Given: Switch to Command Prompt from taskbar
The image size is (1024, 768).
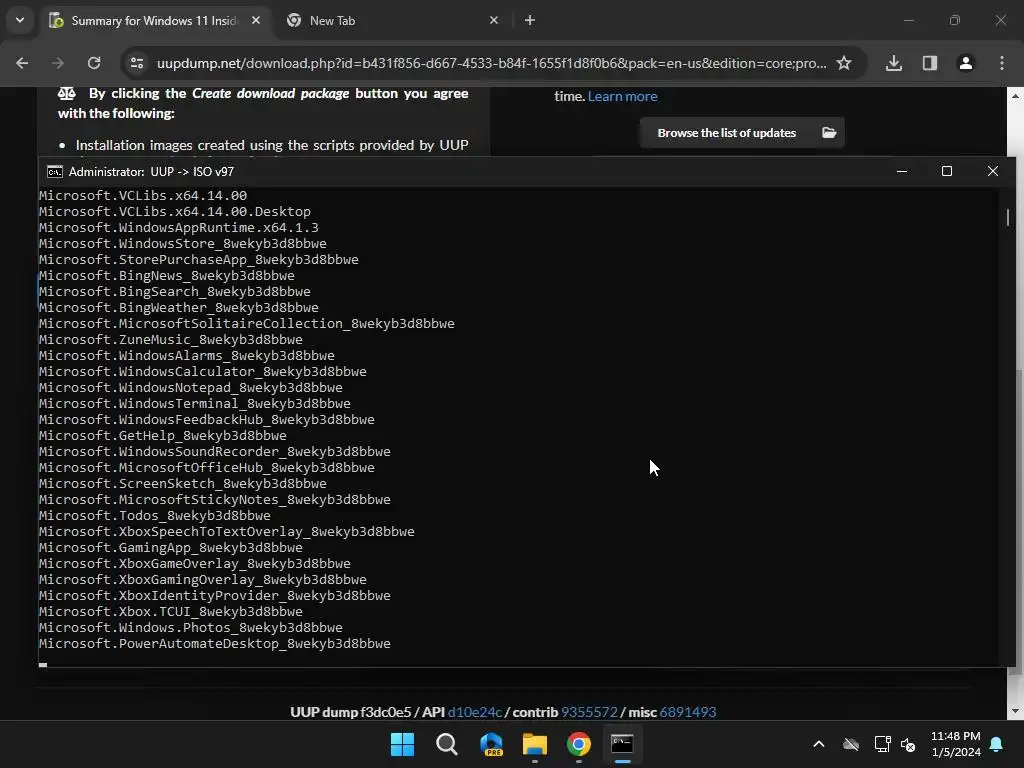Looking at the screenshot, I should point(622,744).
